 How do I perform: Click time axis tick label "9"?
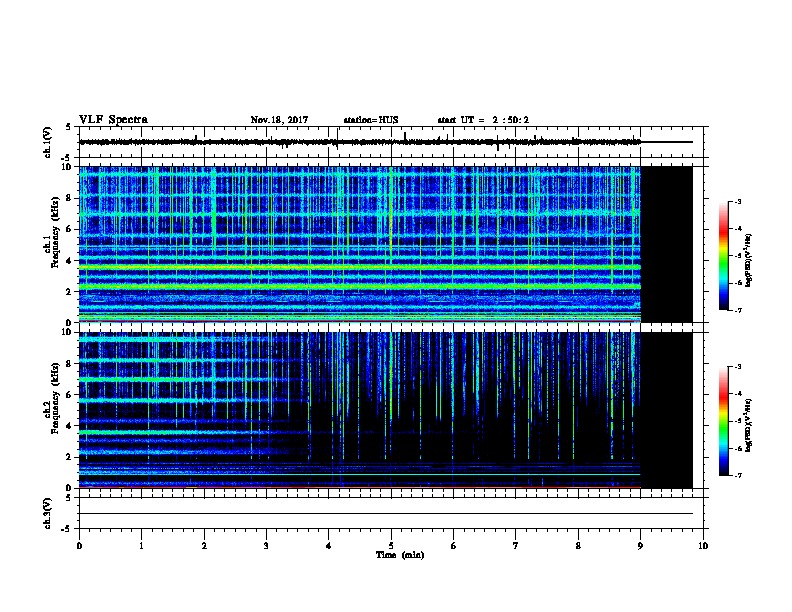(640, 546)
